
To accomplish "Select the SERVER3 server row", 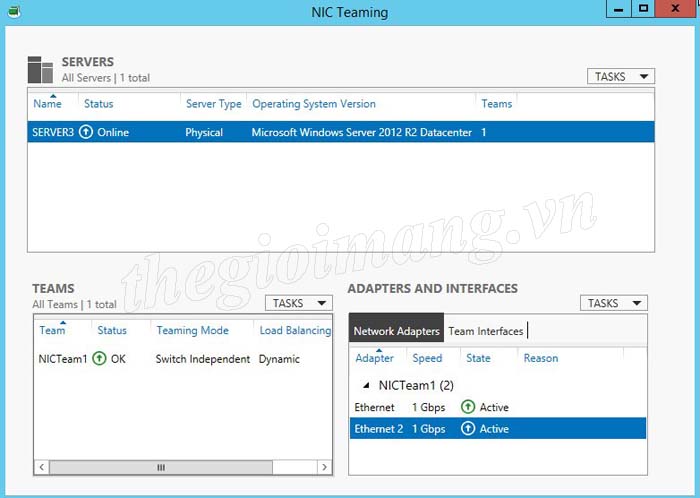I will click(341, 132).
